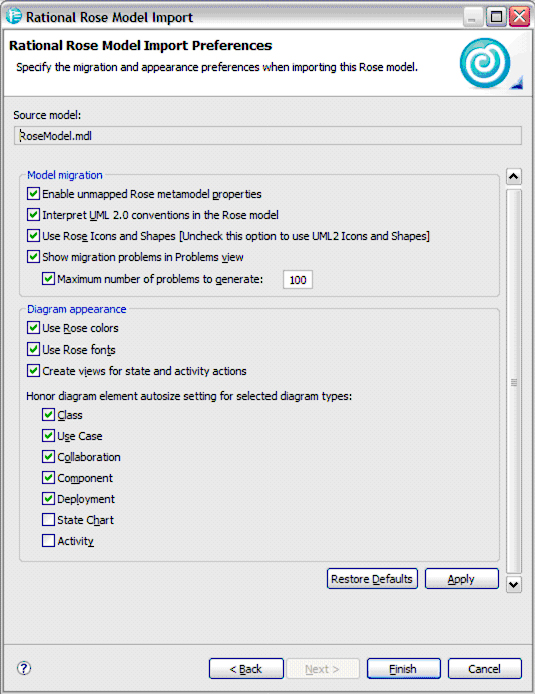The height and width of the screenshot is (694, 535).
Task: Click Finish to import the model
Action: [x=404, y=668]
